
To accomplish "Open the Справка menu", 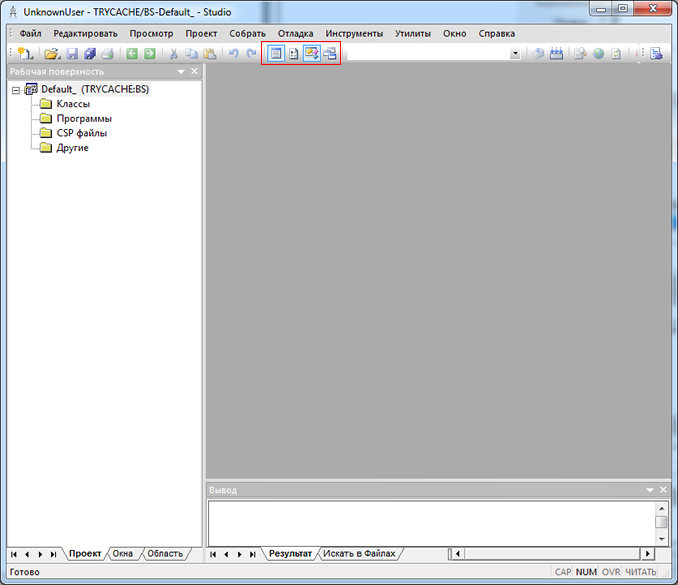I will pyautogui.click(x=496, y=34).
